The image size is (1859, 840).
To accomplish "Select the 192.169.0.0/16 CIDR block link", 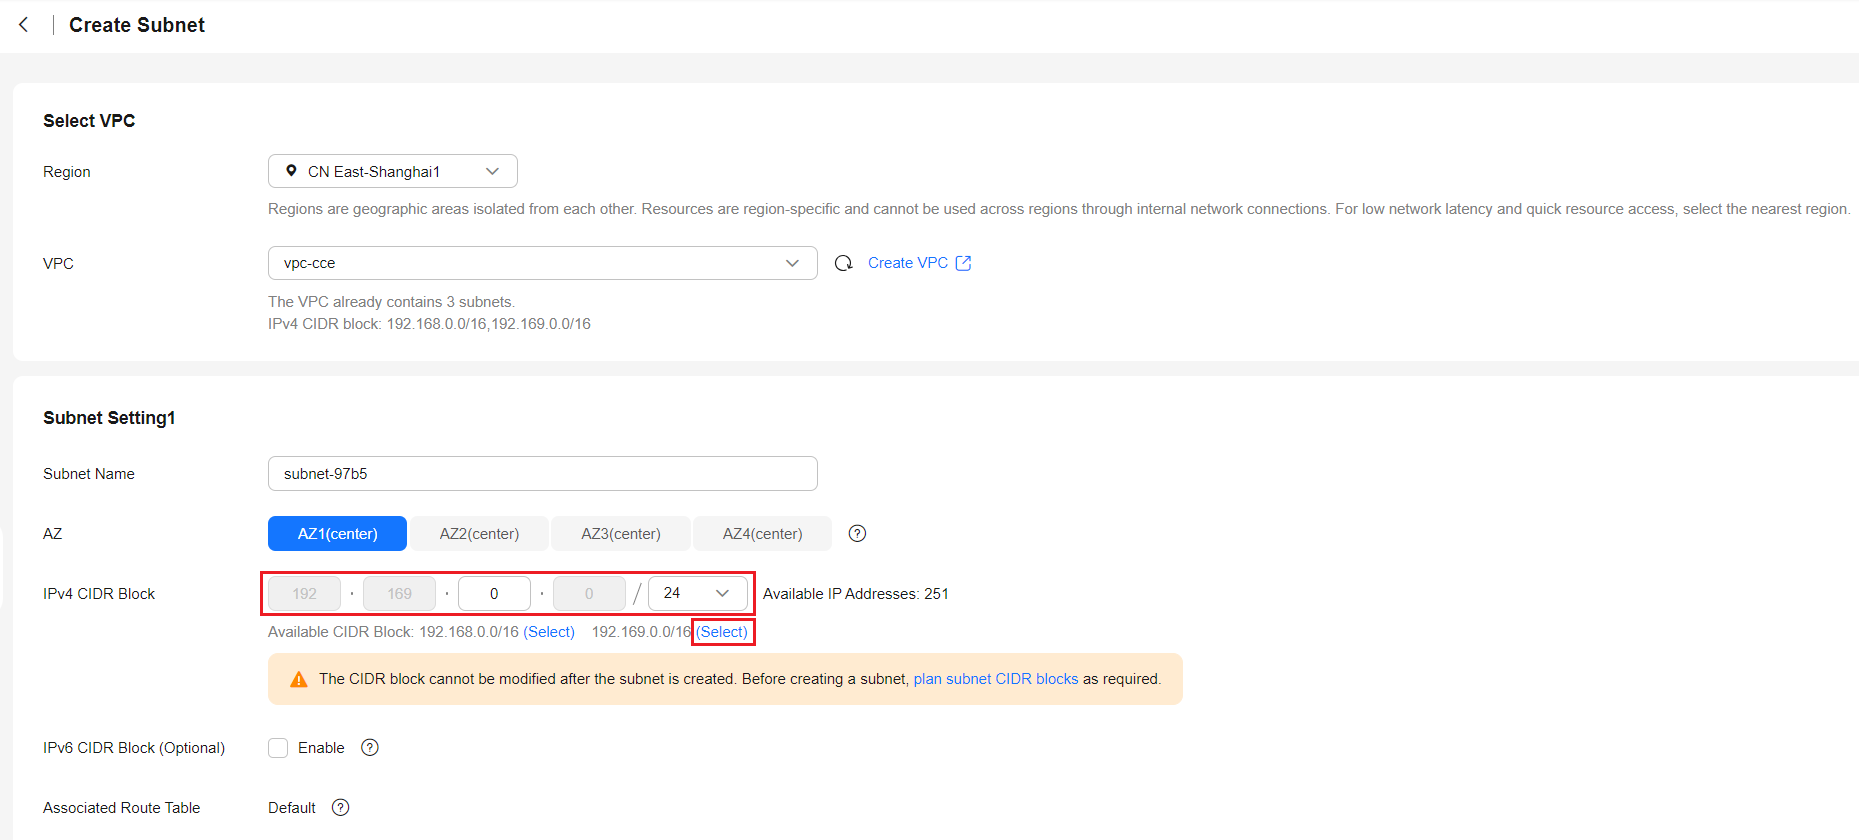I will click(722, 632).
